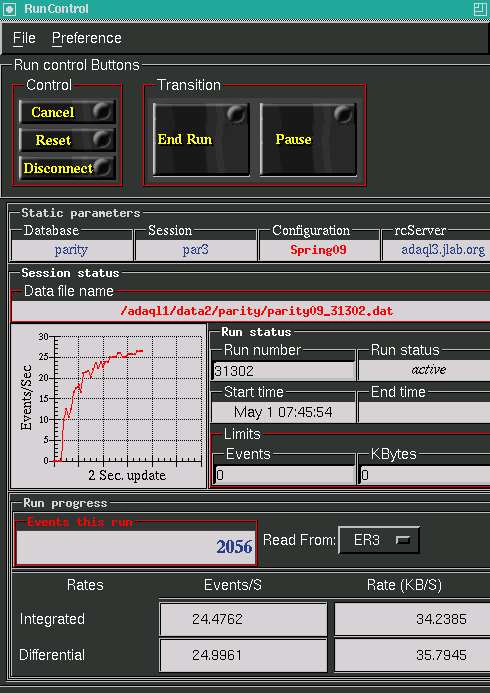
Task: Click the Events this run counter 2056
Action: [x=136, y=547]
